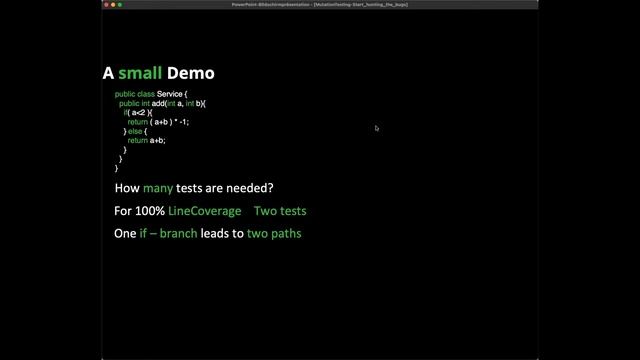
Task: Click the 'public class Service {' code line
Action: (151, 94)
